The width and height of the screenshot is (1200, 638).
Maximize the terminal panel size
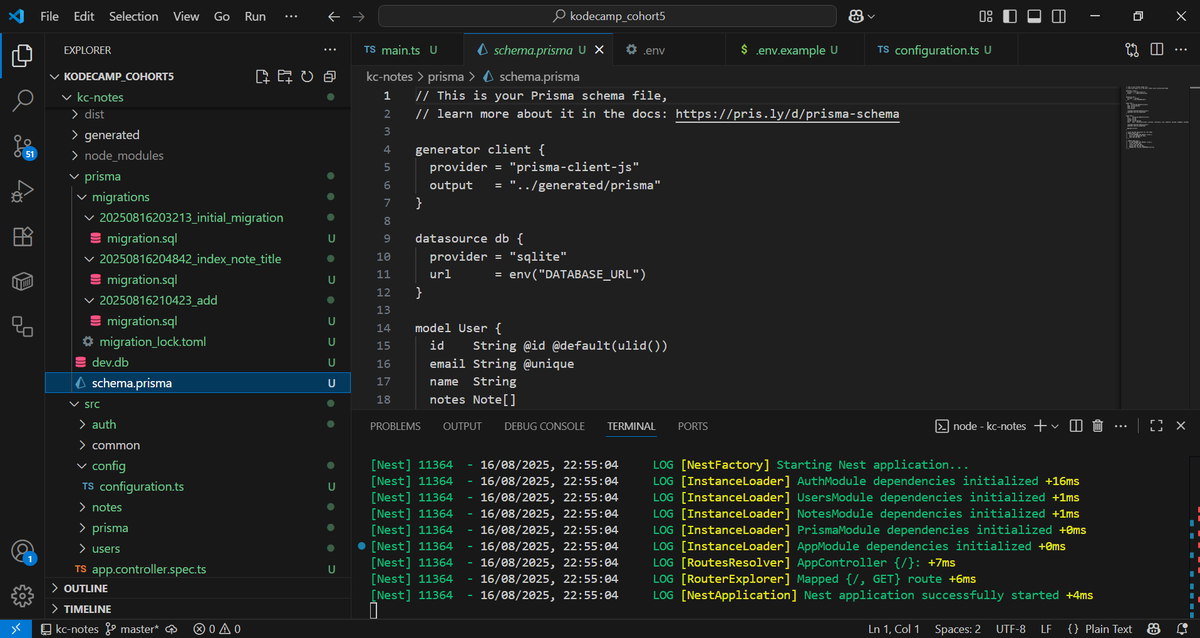(x=1156, y=426)
